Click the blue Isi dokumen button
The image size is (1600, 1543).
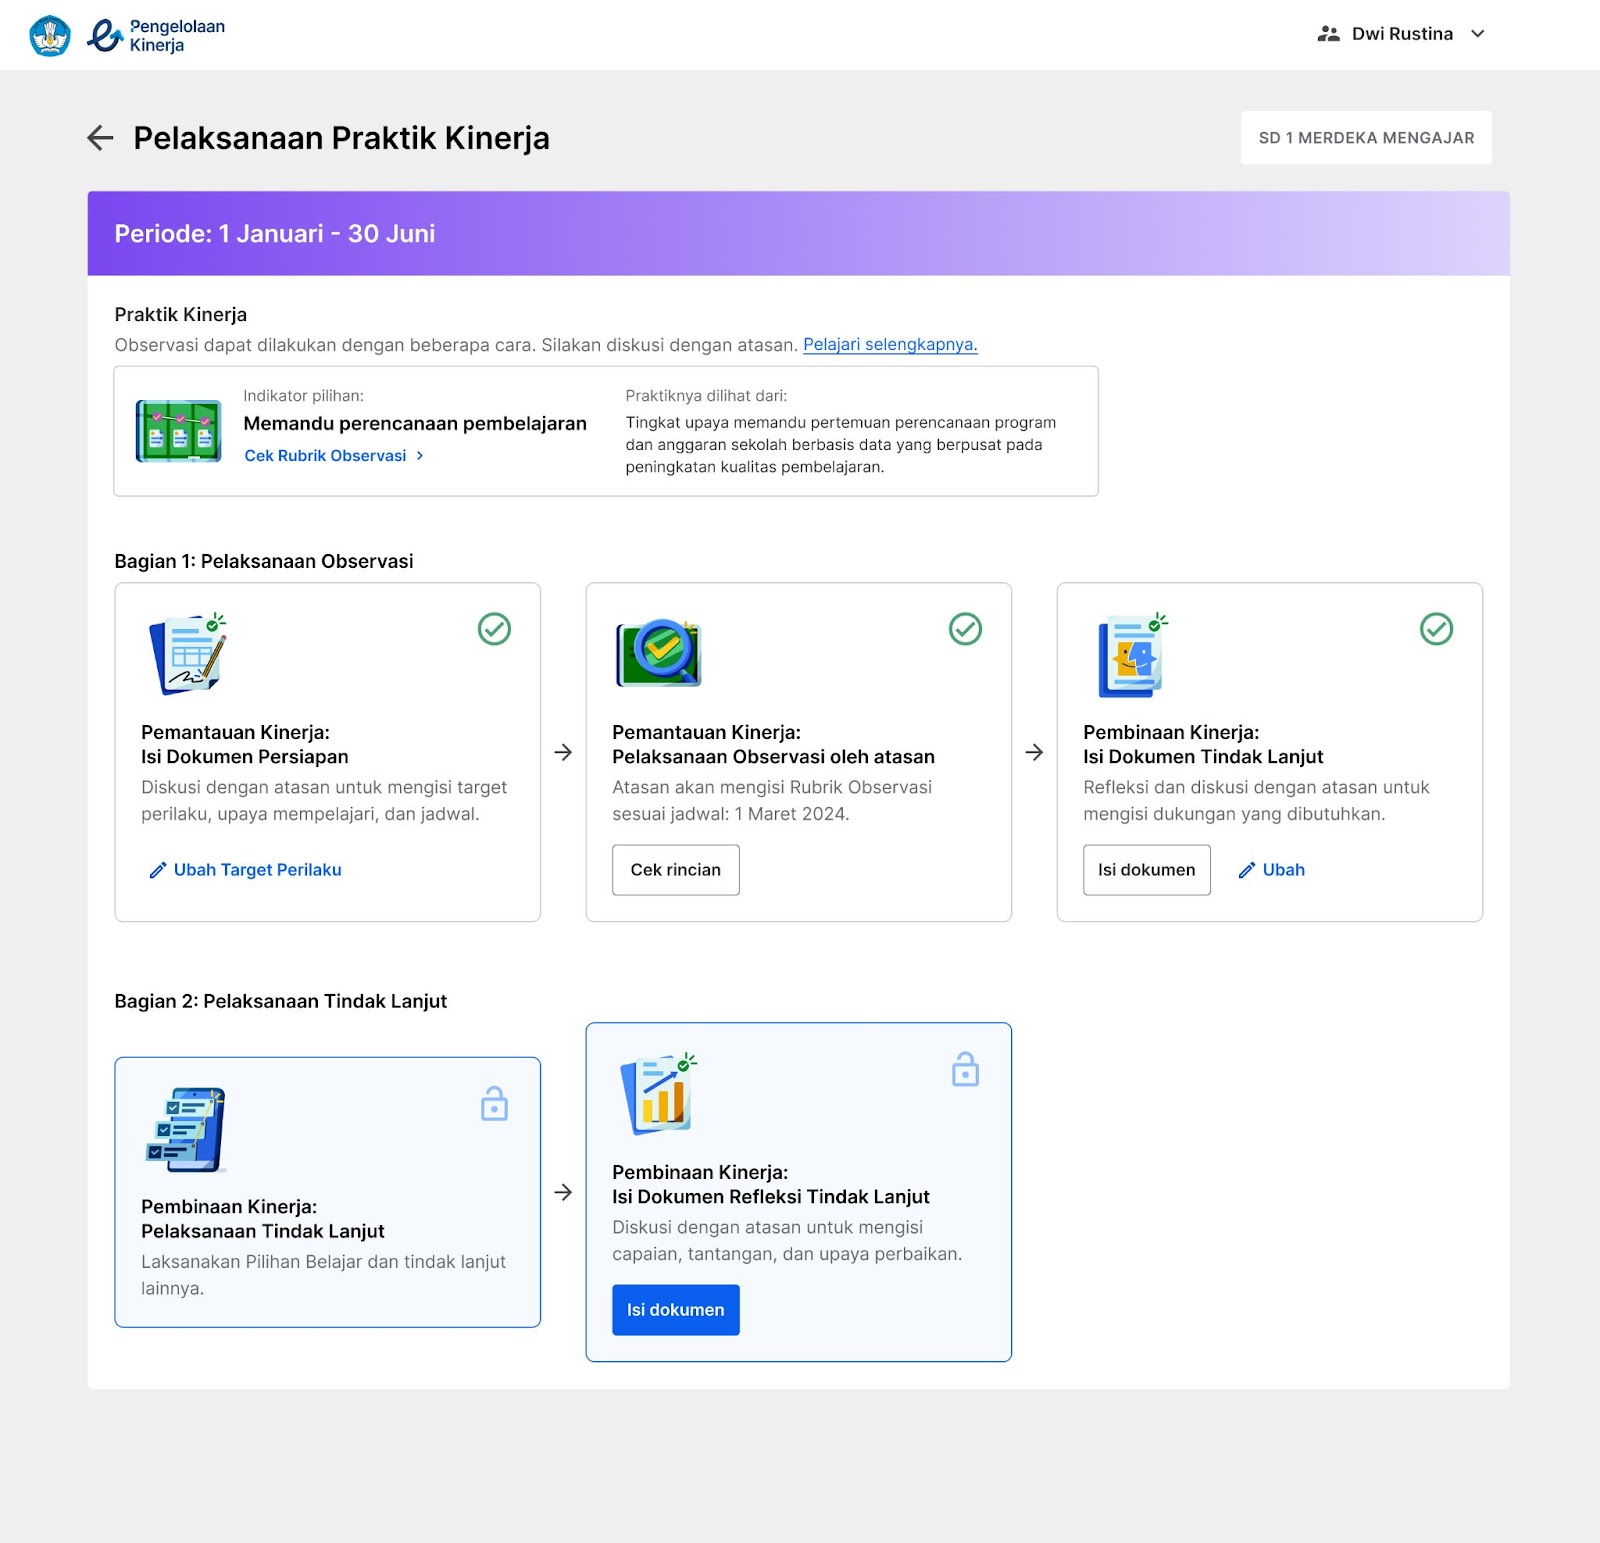[x=676, y=1310]
